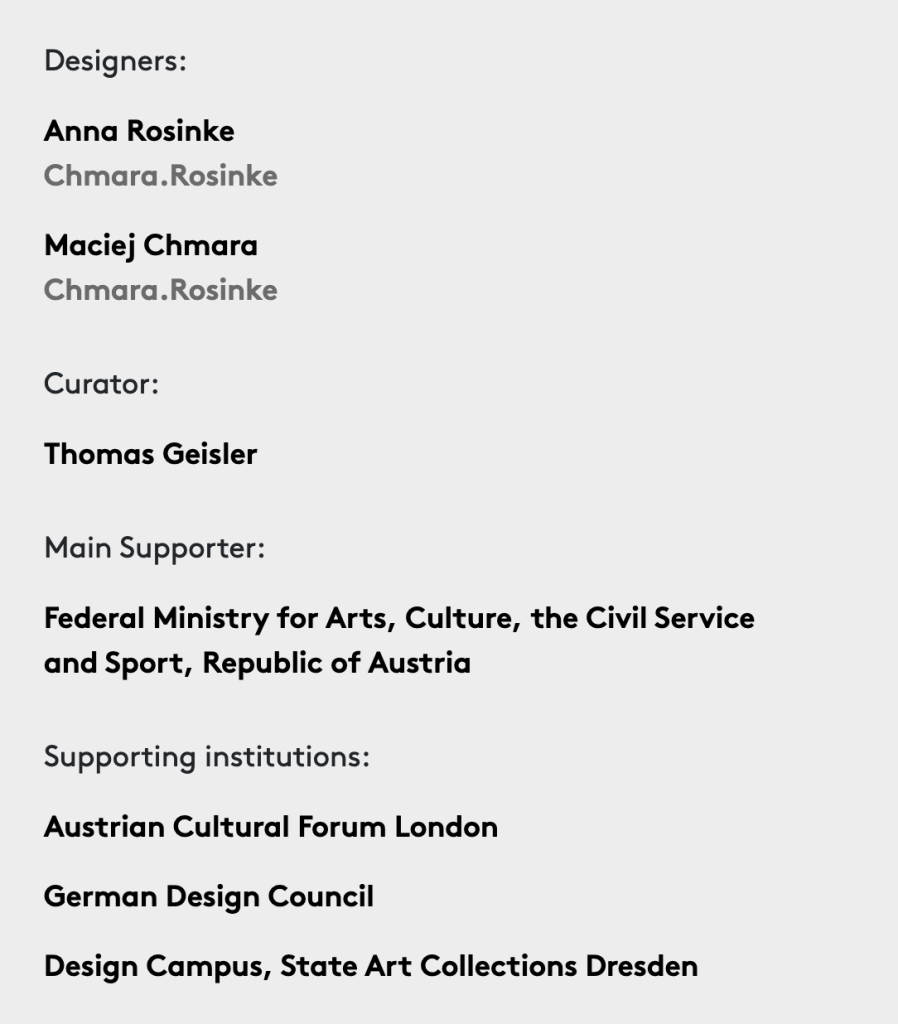898x1024 pixels.
Task: Click the Designers: heading label
Action: 116,61
